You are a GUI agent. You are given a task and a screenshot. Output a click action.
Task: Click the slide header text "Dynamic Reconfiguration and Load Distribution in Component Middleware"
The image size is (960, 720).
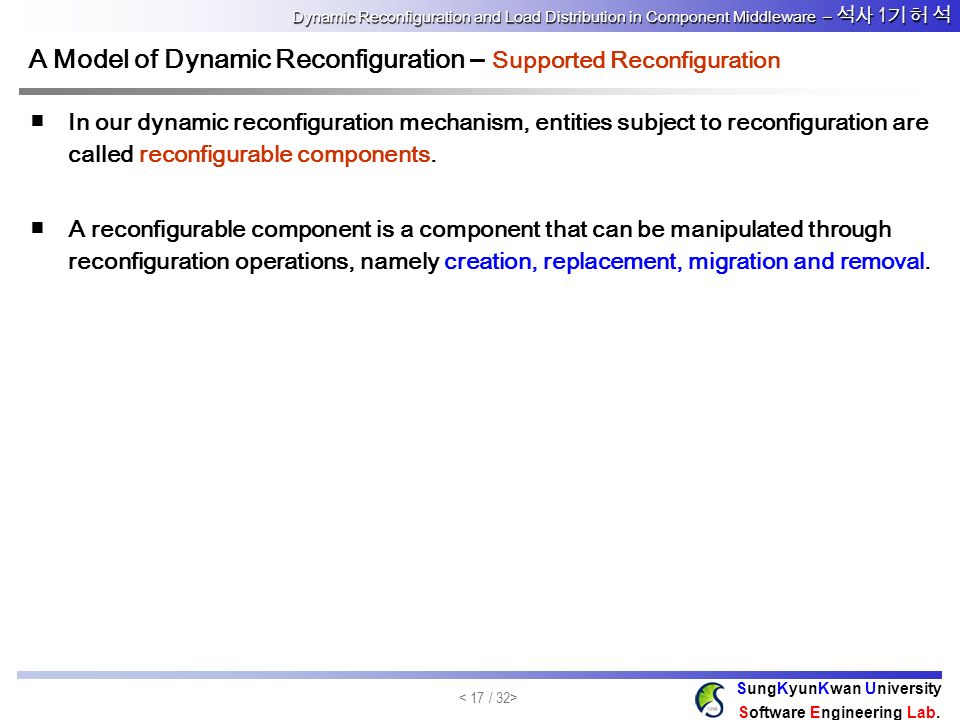[x=554, y=17]
